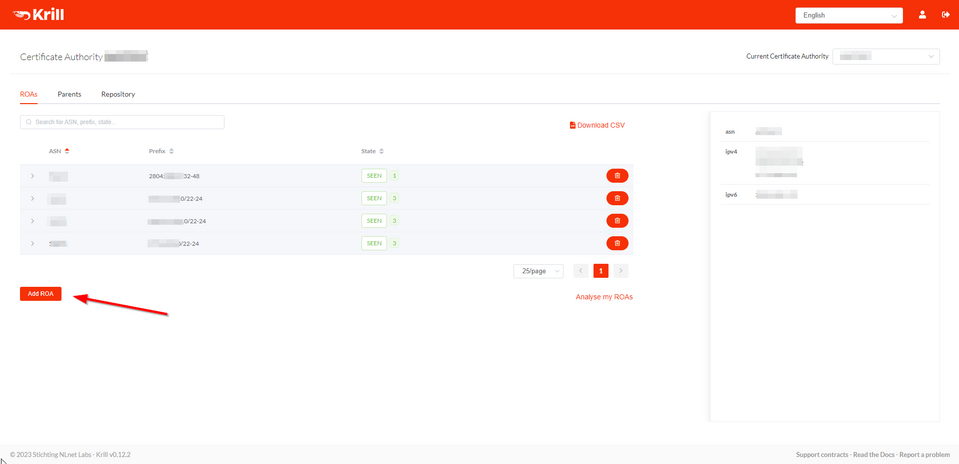Open the user profile icon
The width and height of the screenshot is (959, 464).
point(922,15)
